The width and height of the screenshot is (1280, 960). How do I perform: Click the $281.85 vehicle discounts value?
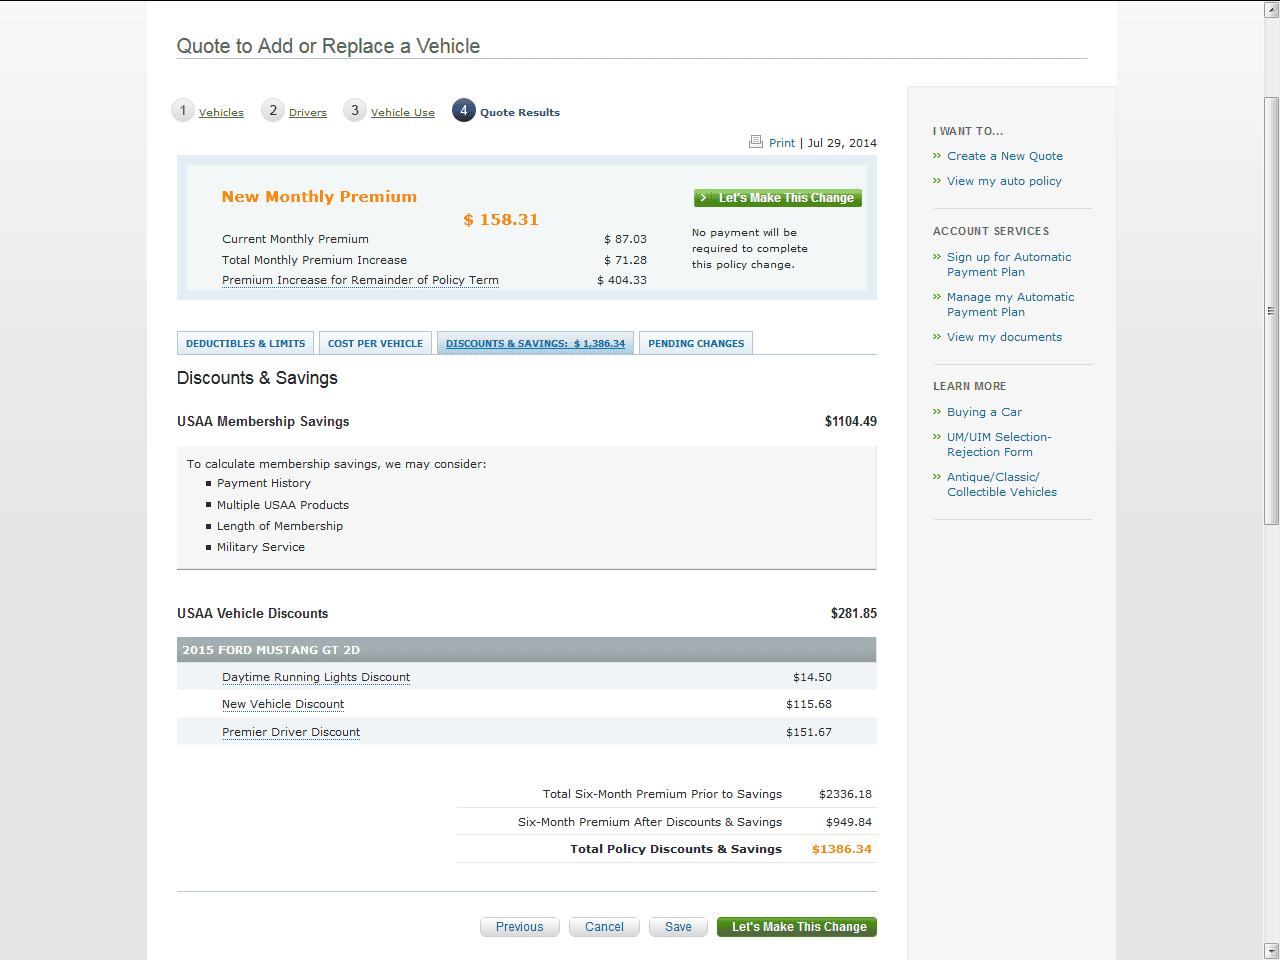click(x=853, y=613)
